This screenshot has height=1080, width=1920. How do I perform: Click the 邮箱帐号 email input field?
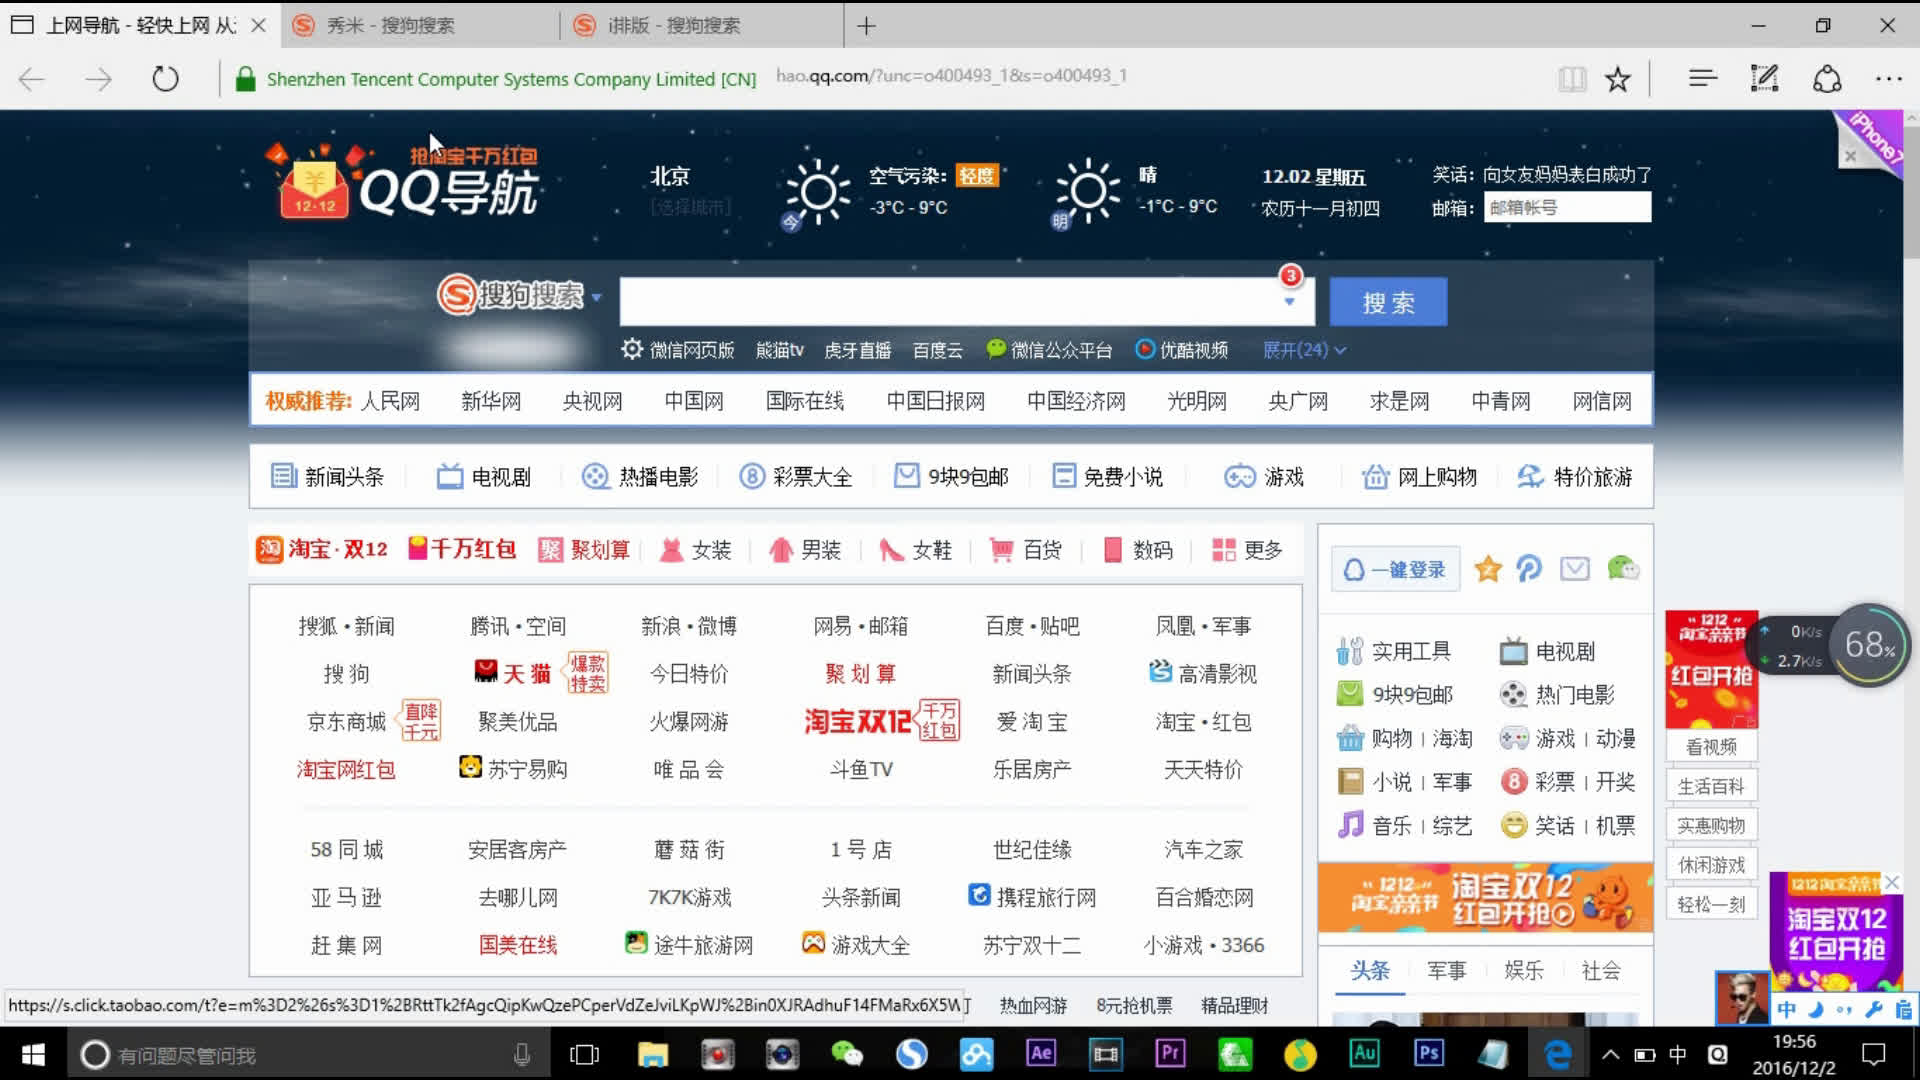tap(1567, 207)
